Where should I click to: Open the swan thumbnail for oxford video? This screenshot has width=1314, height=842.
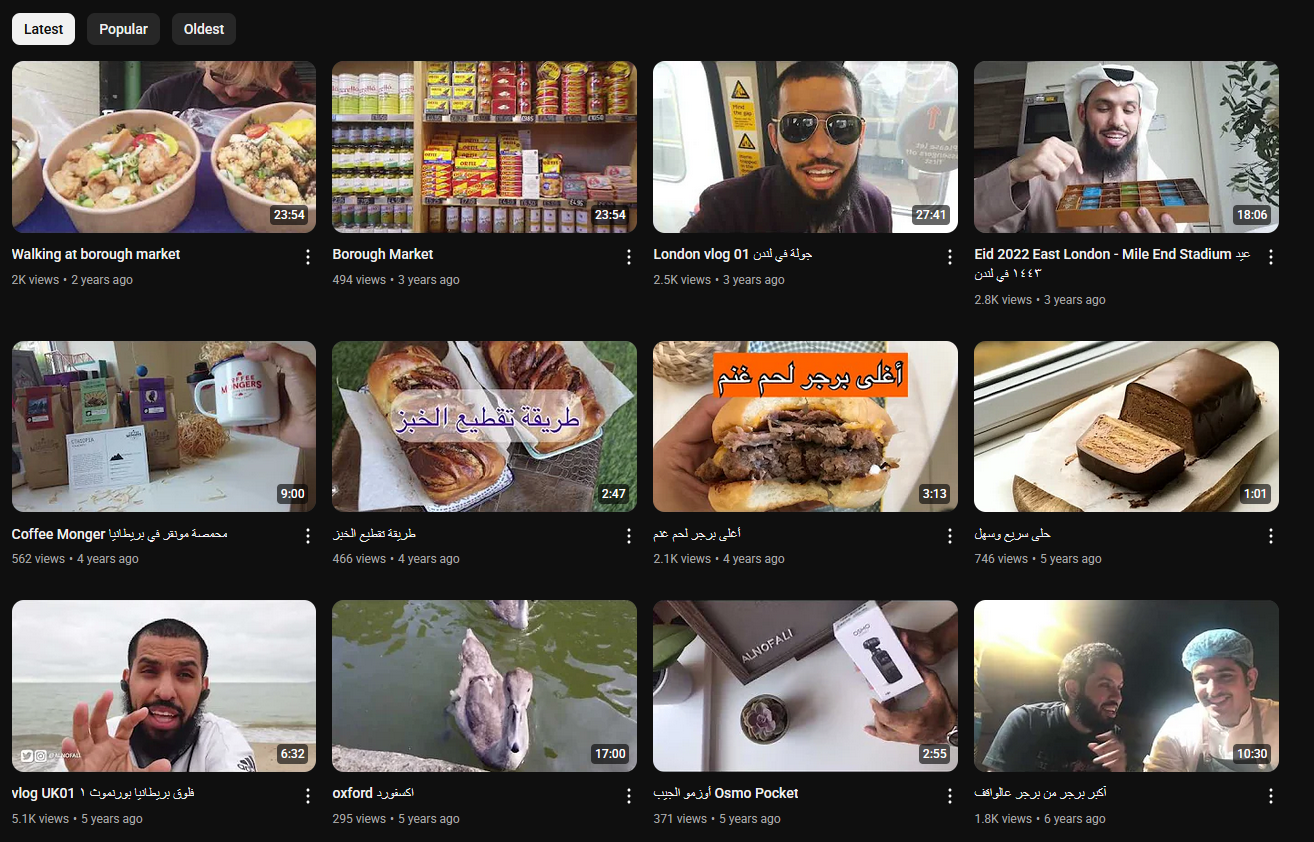pyautogui.click(x=484, y=686)
